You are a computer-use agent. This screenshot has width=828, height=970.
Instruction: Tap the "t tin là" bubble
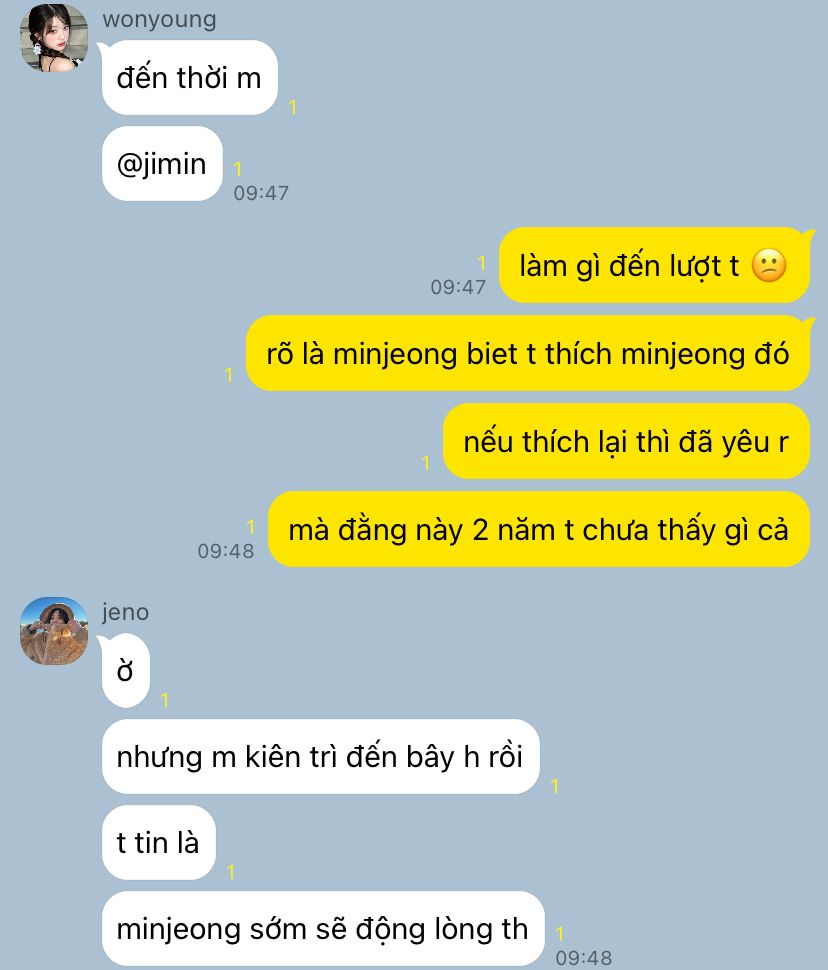click(x=158, y=843)
